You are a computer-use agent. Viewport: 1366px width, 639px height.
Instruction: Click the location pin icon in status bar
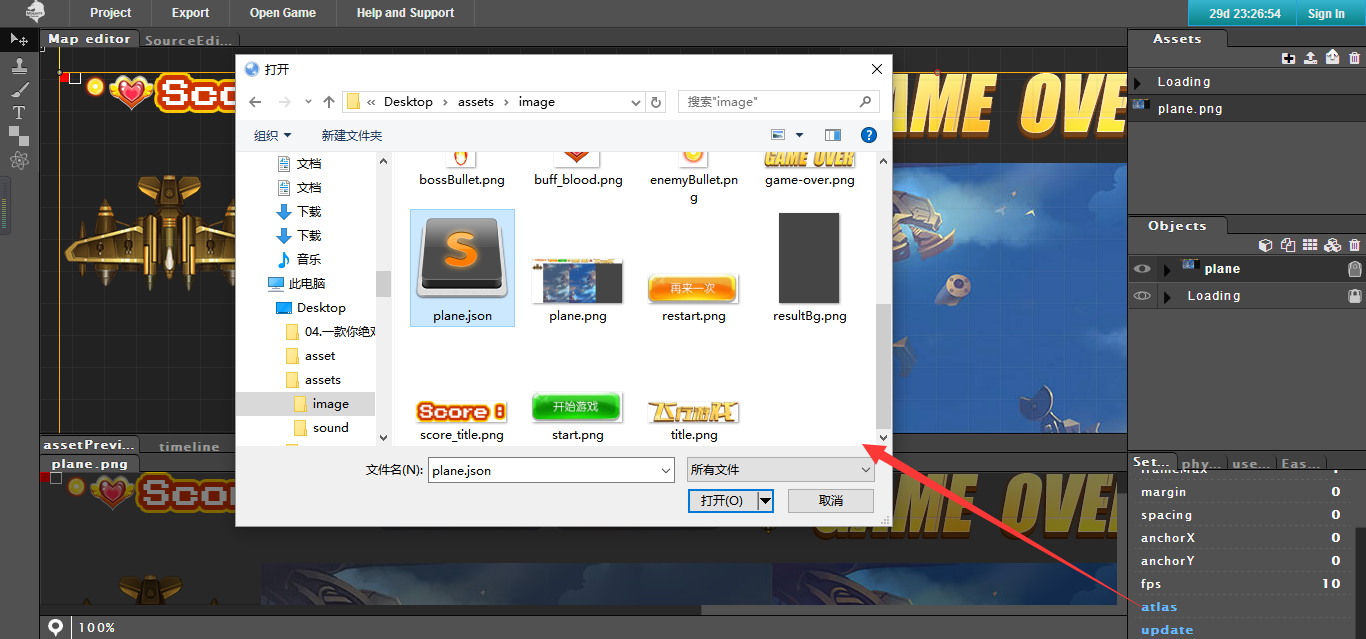[x=56, y=627]
